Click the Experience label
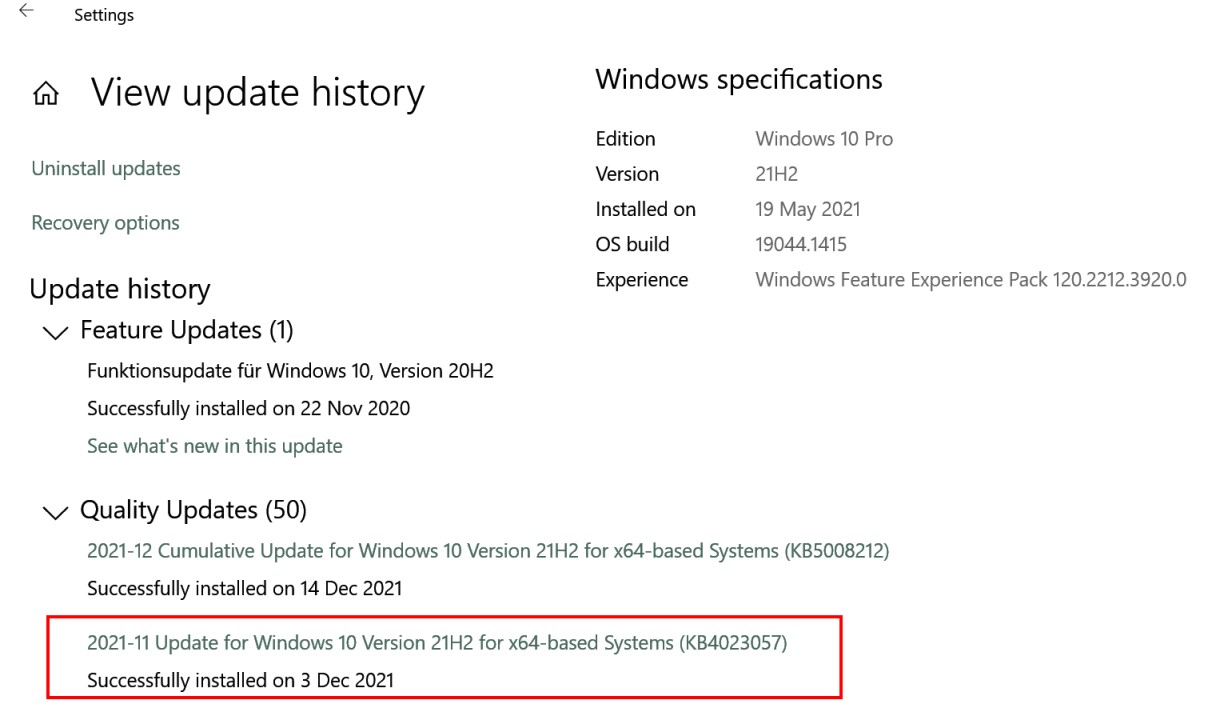The width and height of the screenshot is (1216, 716). 642,280
